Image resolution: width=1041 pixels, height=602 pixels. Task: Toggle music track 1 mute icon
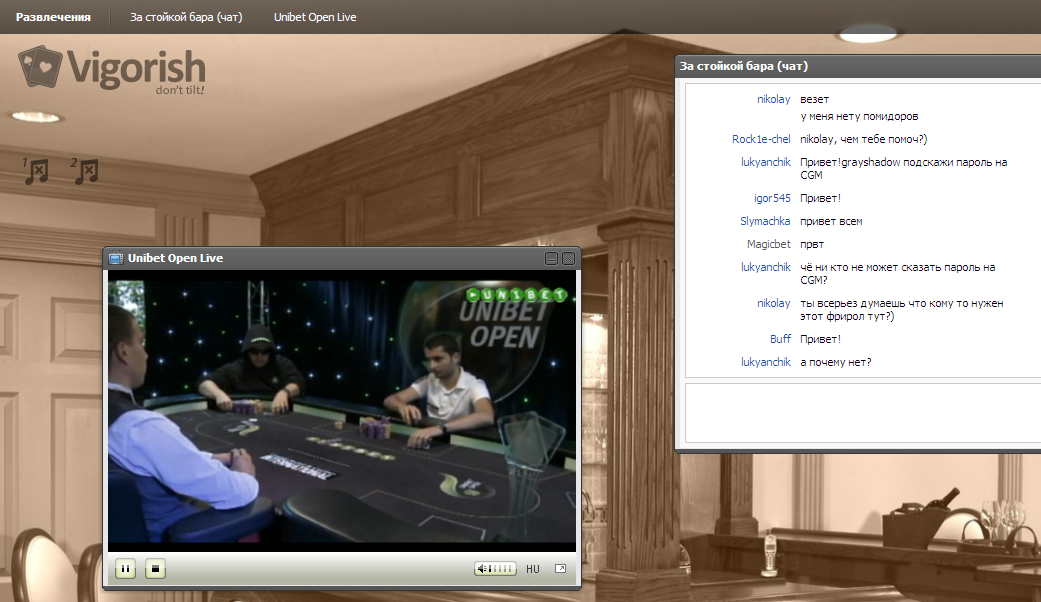click(36, 171)
